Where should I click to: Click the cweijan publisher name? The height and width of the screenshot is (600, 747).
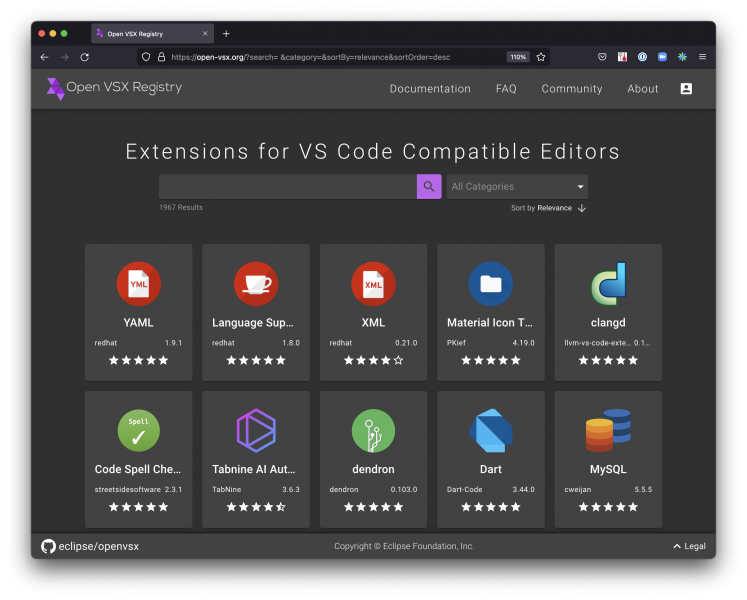click(578, 489)
